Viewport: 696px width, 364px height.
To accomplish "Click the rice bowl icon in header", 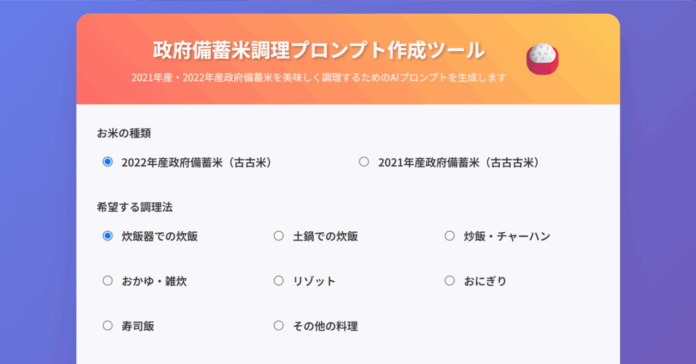I will [x=542, y=59].
